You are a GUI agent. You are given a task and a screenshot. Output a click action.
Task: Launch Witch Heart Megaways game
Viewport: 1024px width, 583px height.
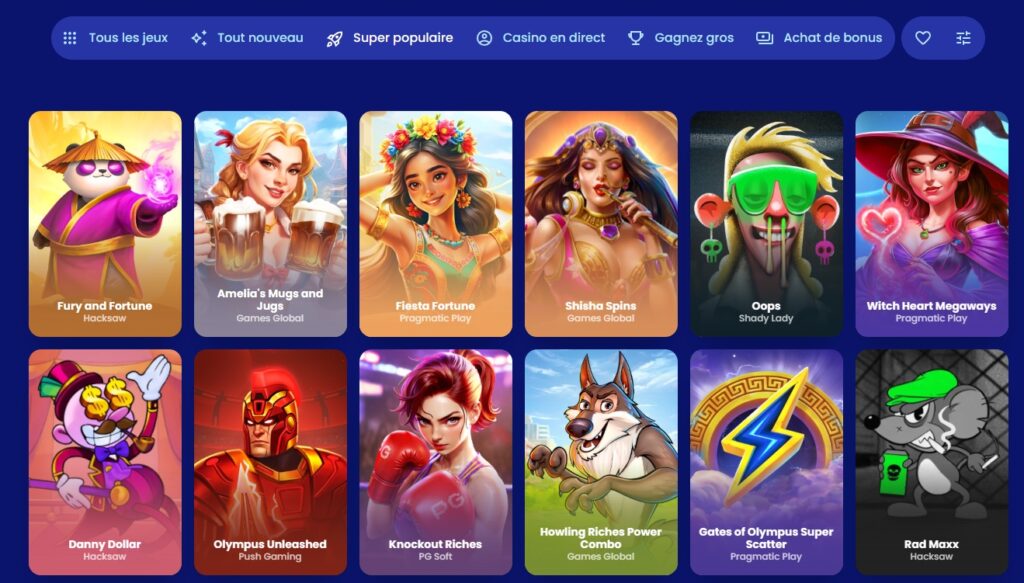931,224
